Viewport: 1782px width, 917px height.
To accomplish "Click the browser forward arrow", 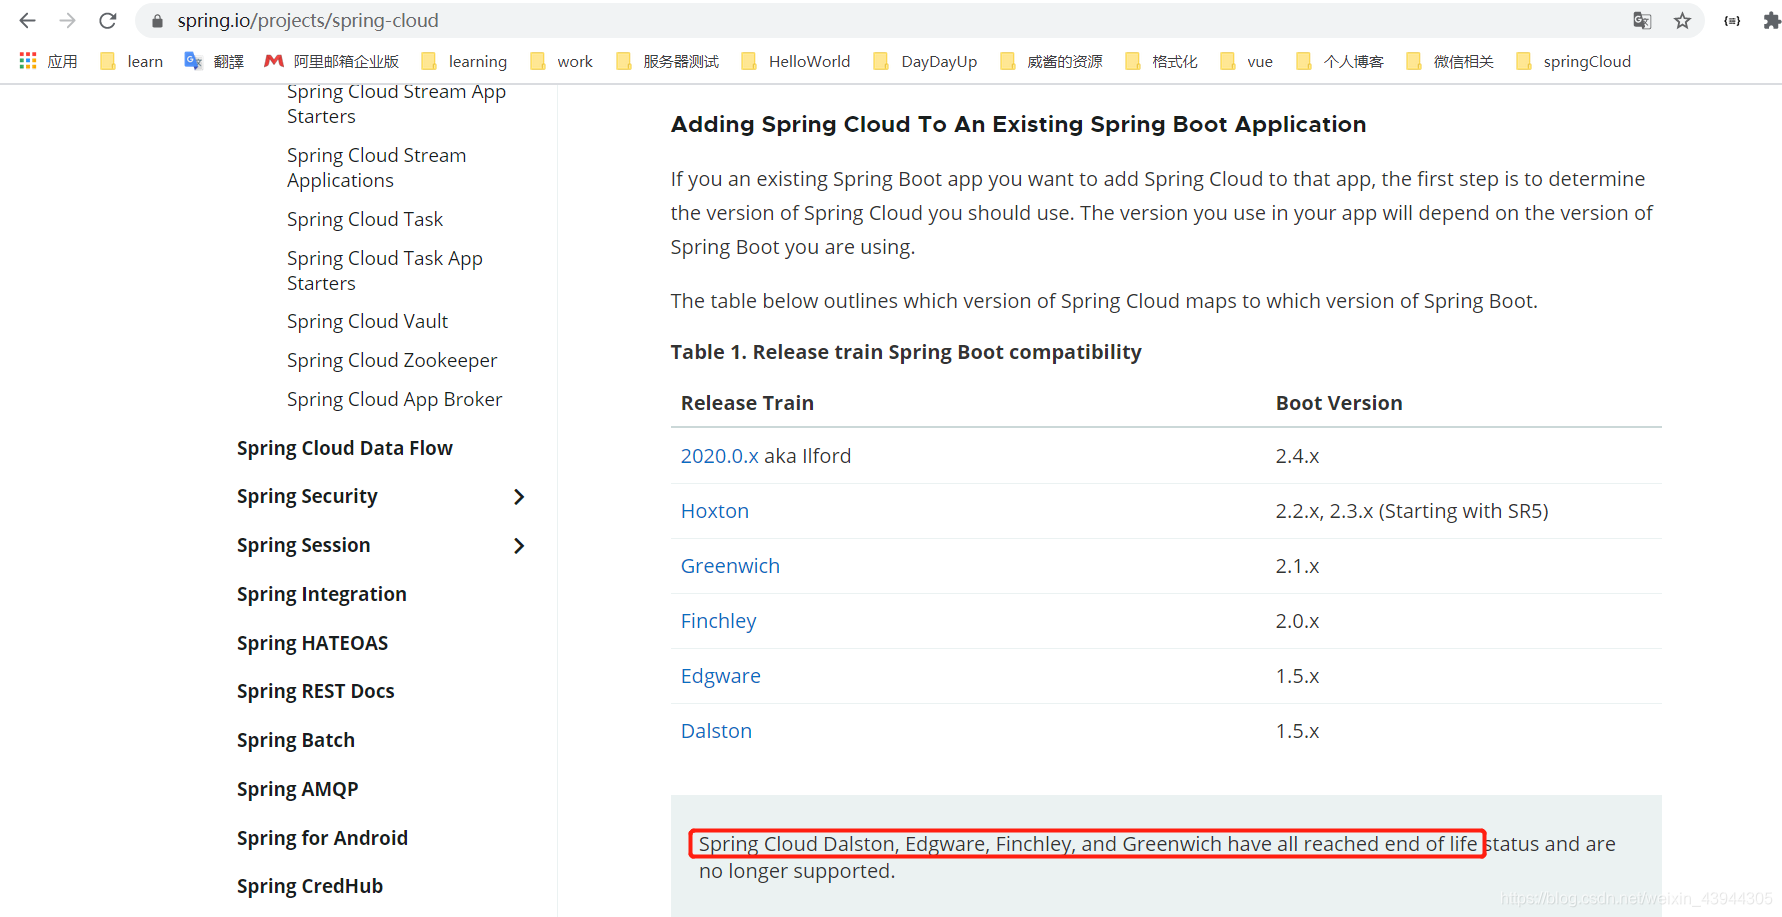I will (67, 20).
